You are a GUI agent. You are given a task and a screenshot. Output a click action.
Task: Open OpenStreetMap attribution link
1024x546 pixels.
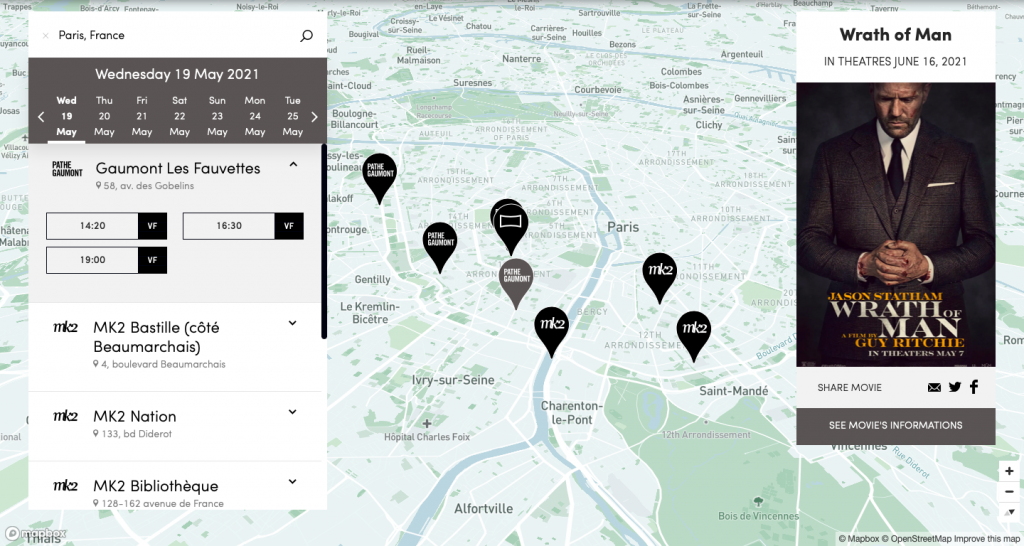(916, 539)
